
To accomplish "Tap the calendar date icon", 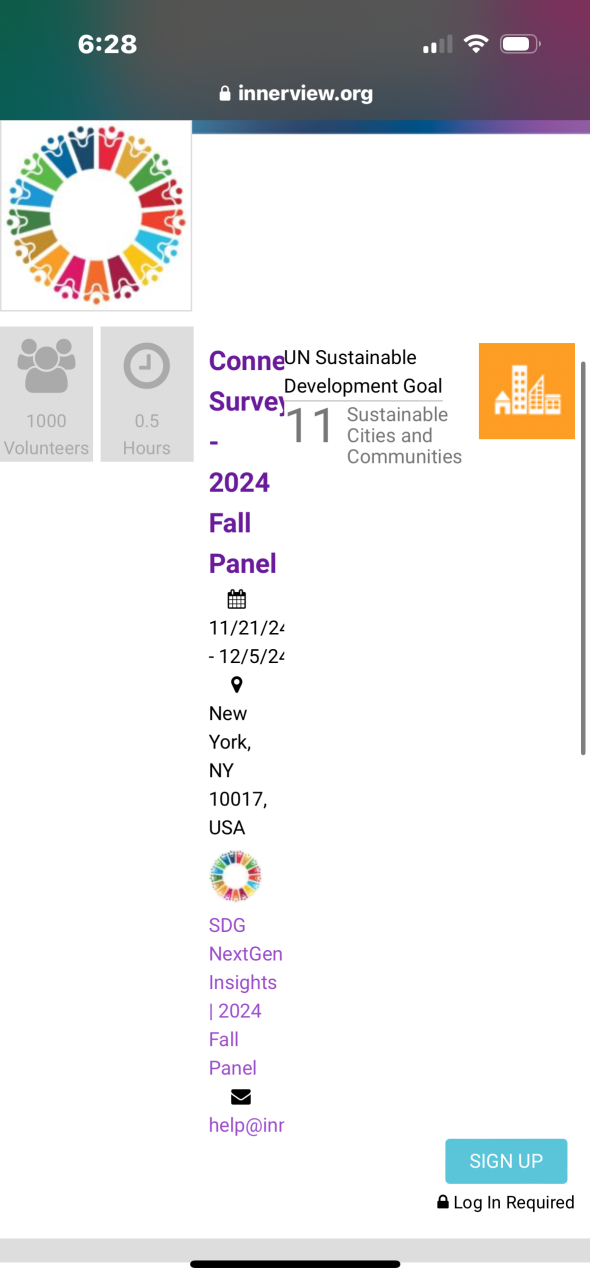I will click(237, 600).
